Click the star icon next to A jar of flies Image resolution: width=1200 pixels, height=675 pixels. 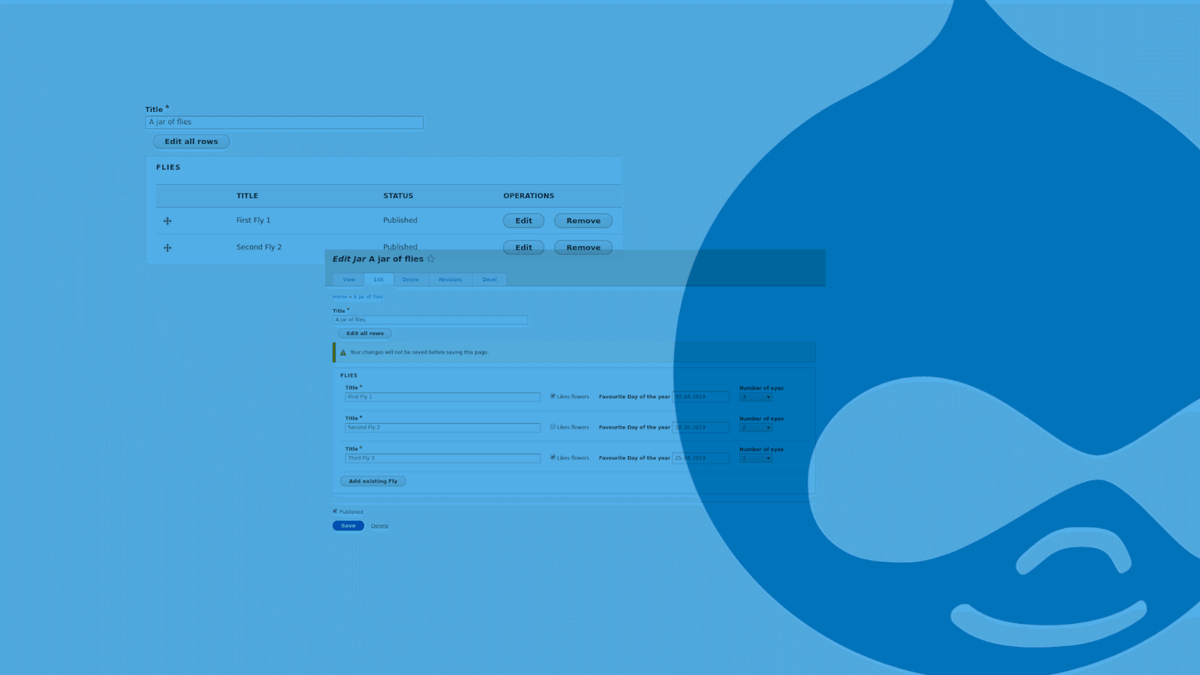431,259
